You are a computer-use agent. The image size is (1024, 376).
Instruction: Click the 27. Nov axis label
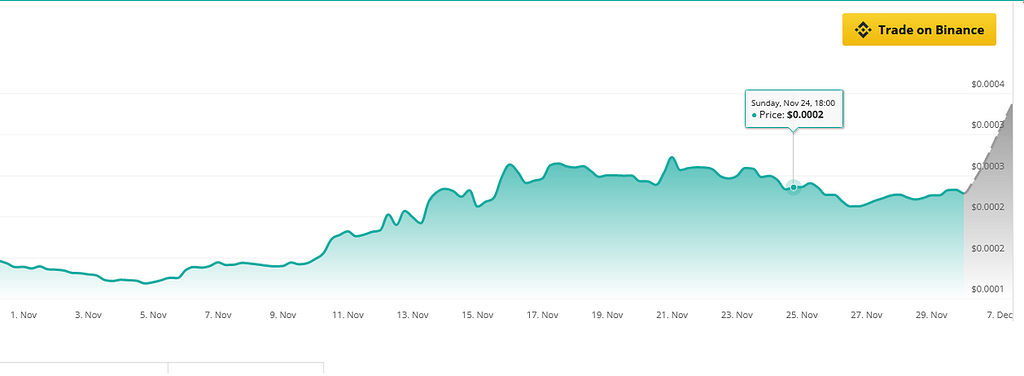(865, 315)
